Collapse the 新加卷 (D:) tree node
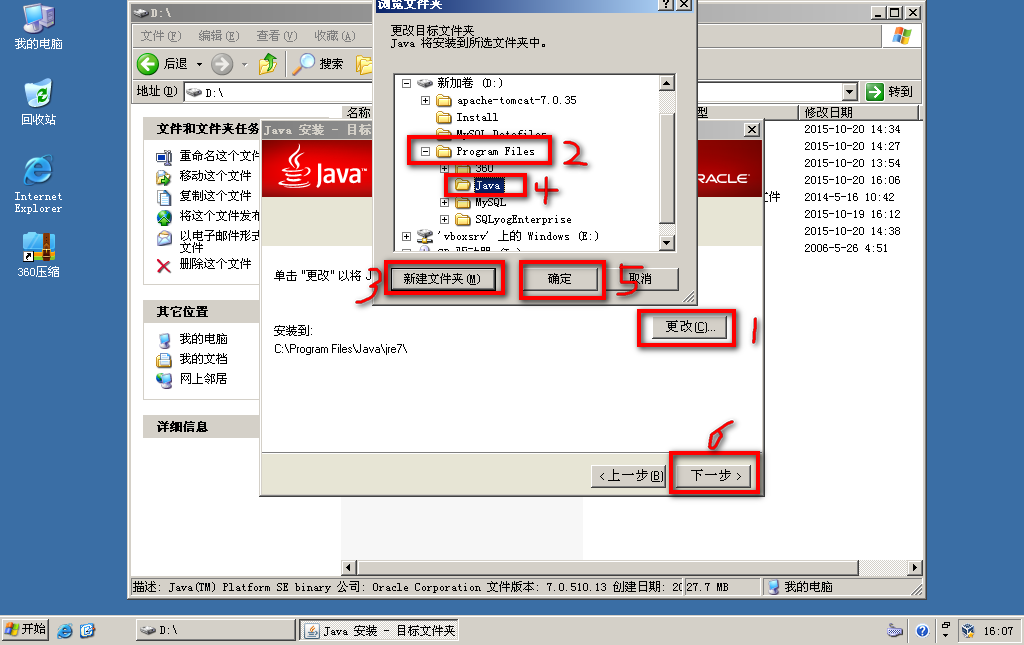The width and height of the screenshot is (1024, 645). tap(406, 83)
